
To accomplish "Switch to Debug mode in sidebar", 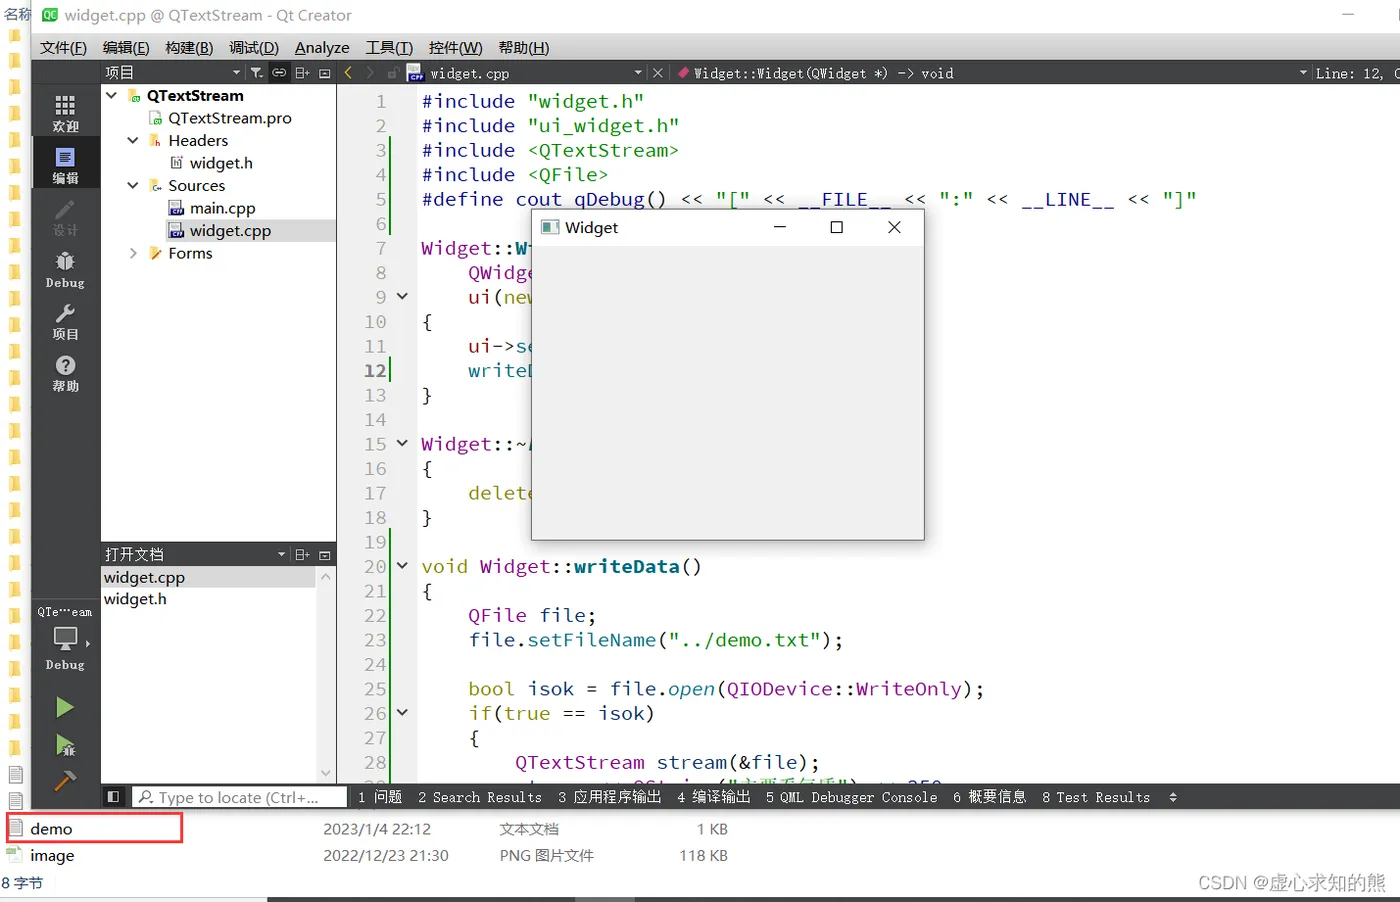I will click(x=65, y=269).
